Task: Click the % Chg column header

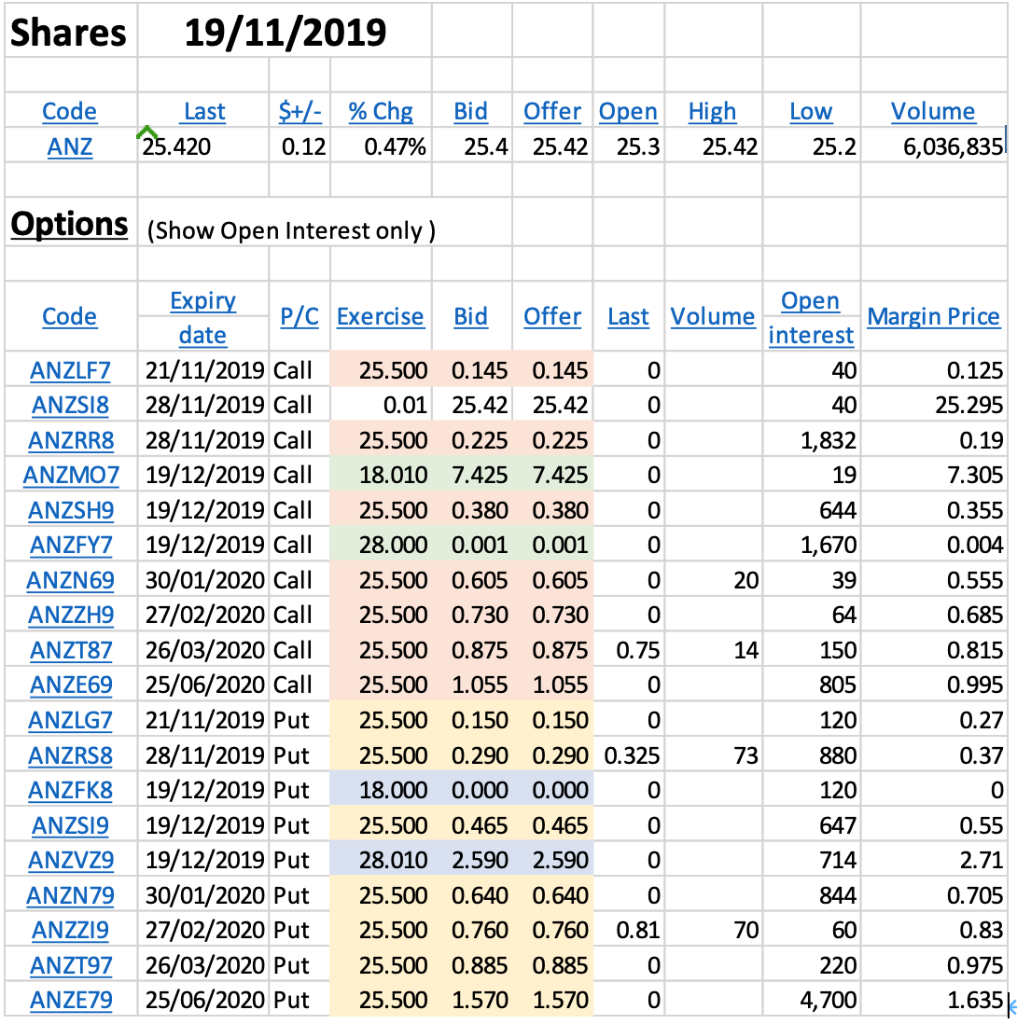Action: (x=381, y=111)
